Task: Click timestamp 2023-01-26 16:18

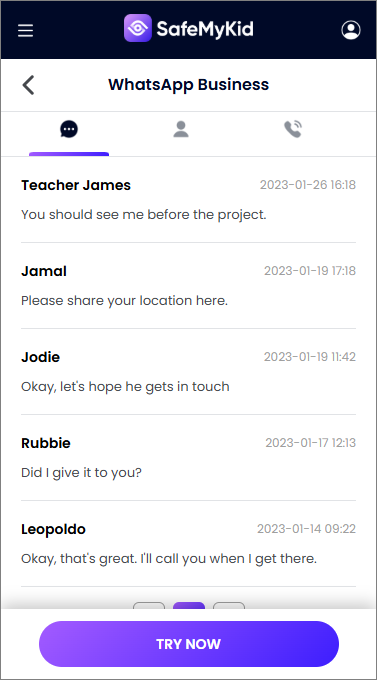Action: (x=308, y=185)
